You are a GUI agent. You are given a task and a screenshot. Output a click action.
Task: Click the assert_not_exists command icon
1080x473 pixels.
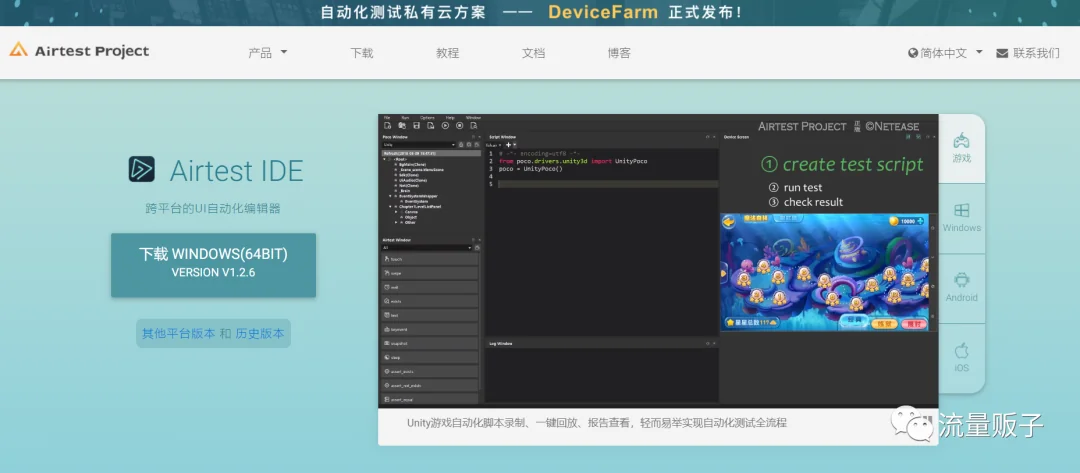386,385
